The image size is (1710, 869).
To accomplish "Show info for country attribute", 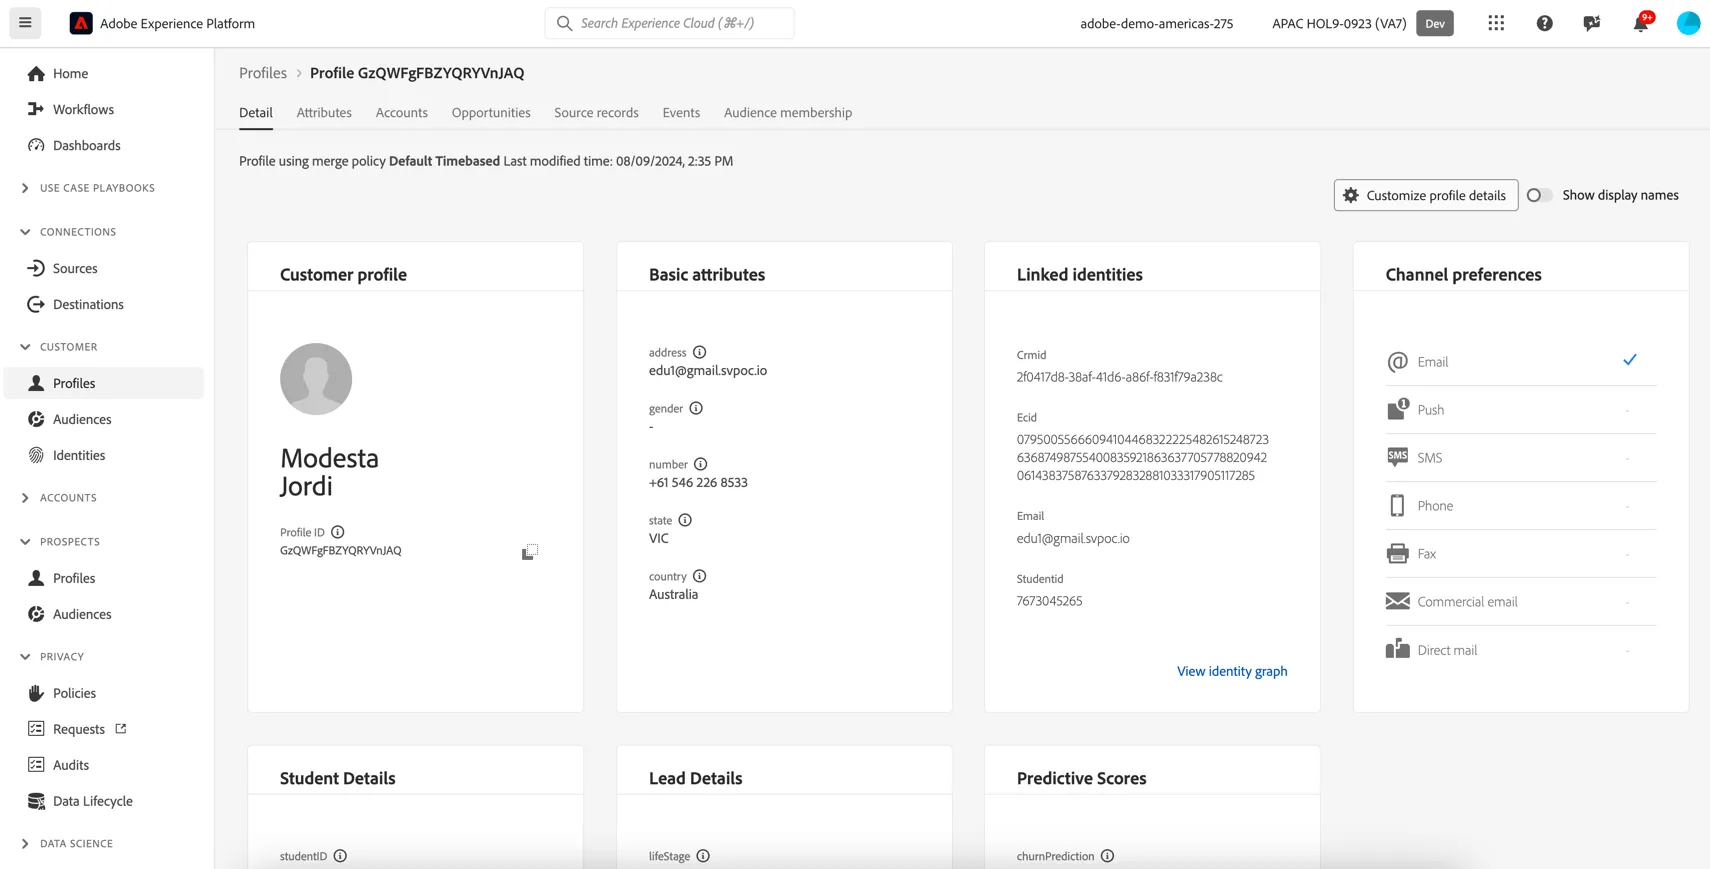I will click(700, 576).
